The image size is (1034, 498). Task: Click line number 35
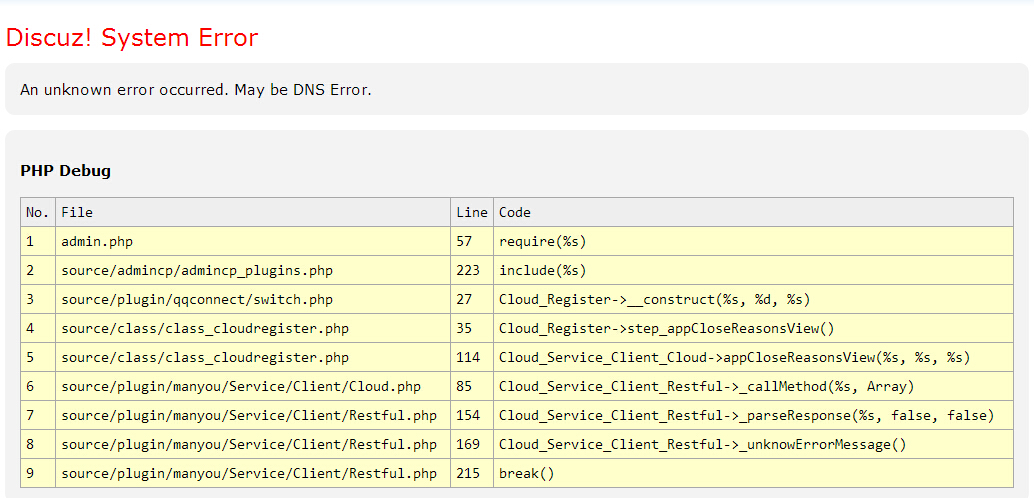[471, 328]
